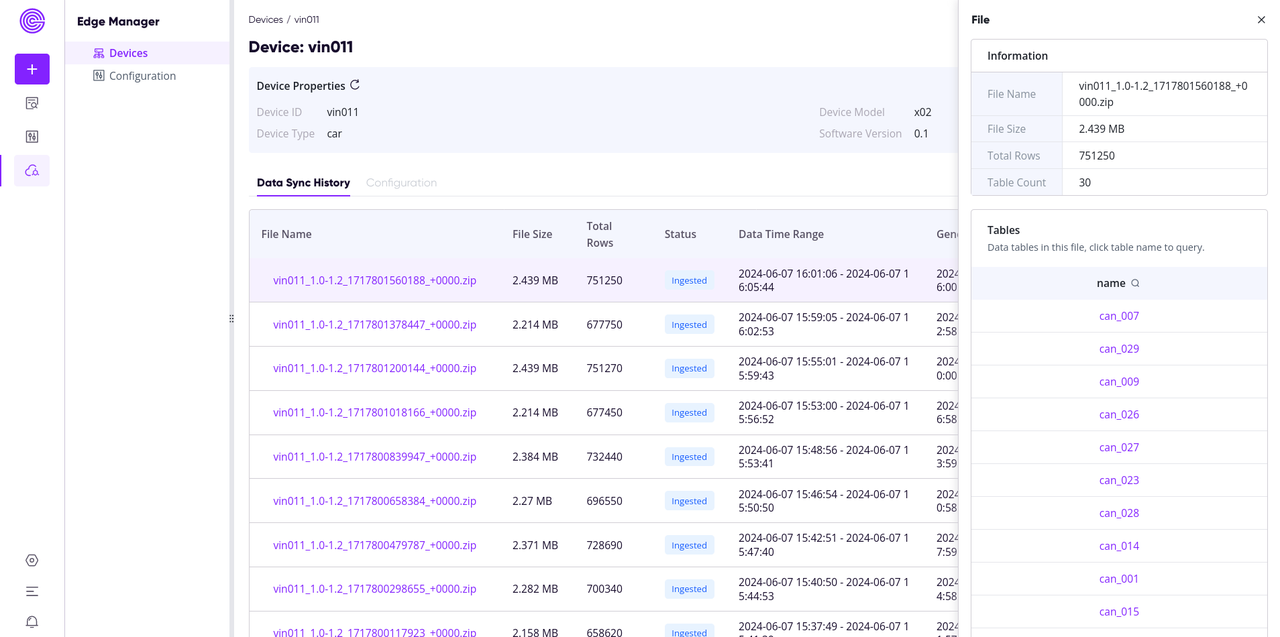Click Ingested status for 751250 rows file
Image resolution: width=1280 pixels, height=637 pixels.
(689, 281)
